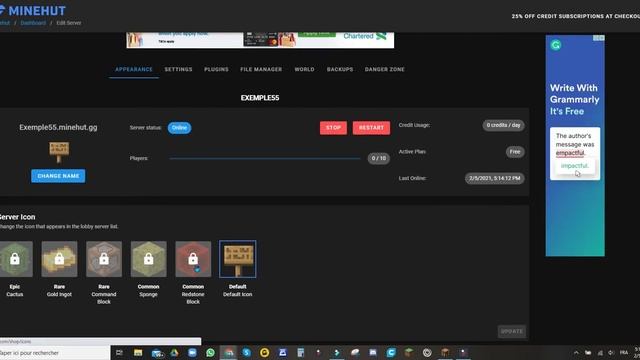This screenshot has width=640, height=360.
Task: Click the top banner advertisement
Action: click(260, 40)
